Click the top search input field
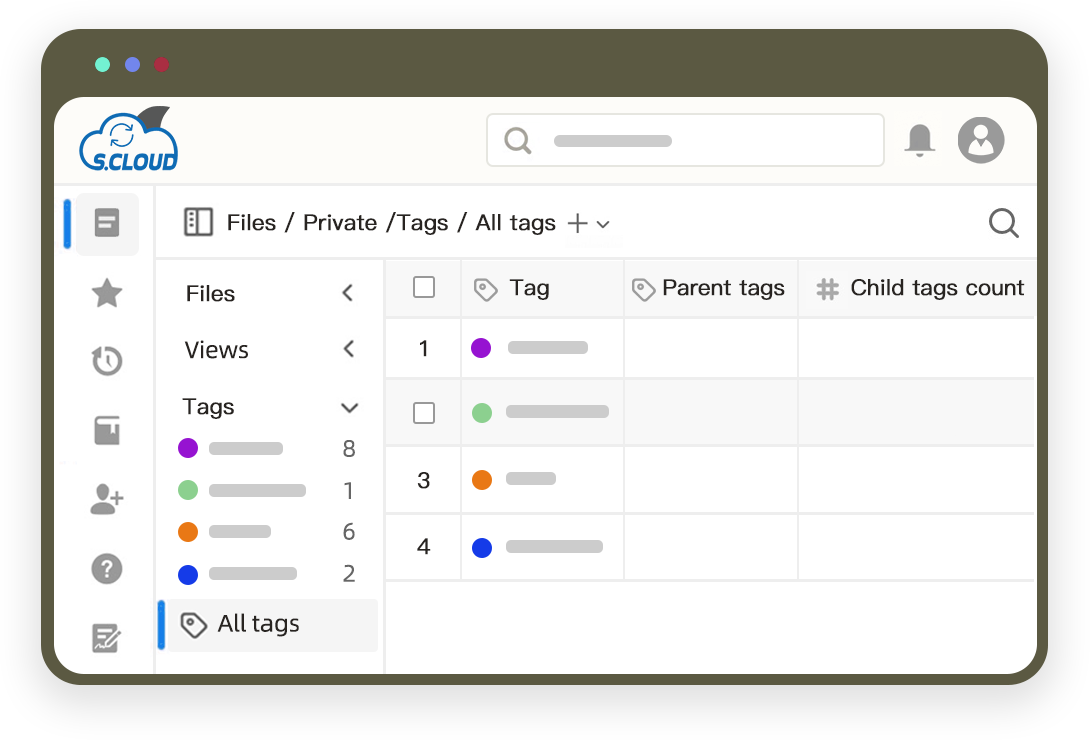Screen dimensions: 1090x740 685,140
